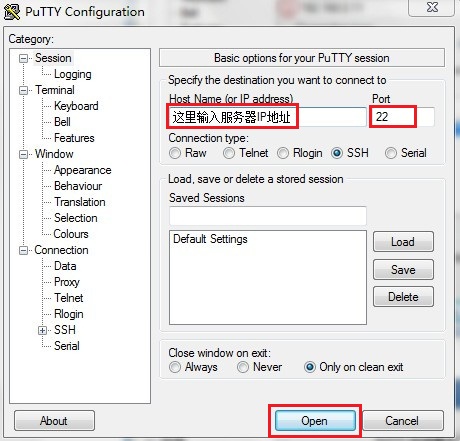460x441 pixels.
Task: Click the Open button to connect
Action: [315, 421]
